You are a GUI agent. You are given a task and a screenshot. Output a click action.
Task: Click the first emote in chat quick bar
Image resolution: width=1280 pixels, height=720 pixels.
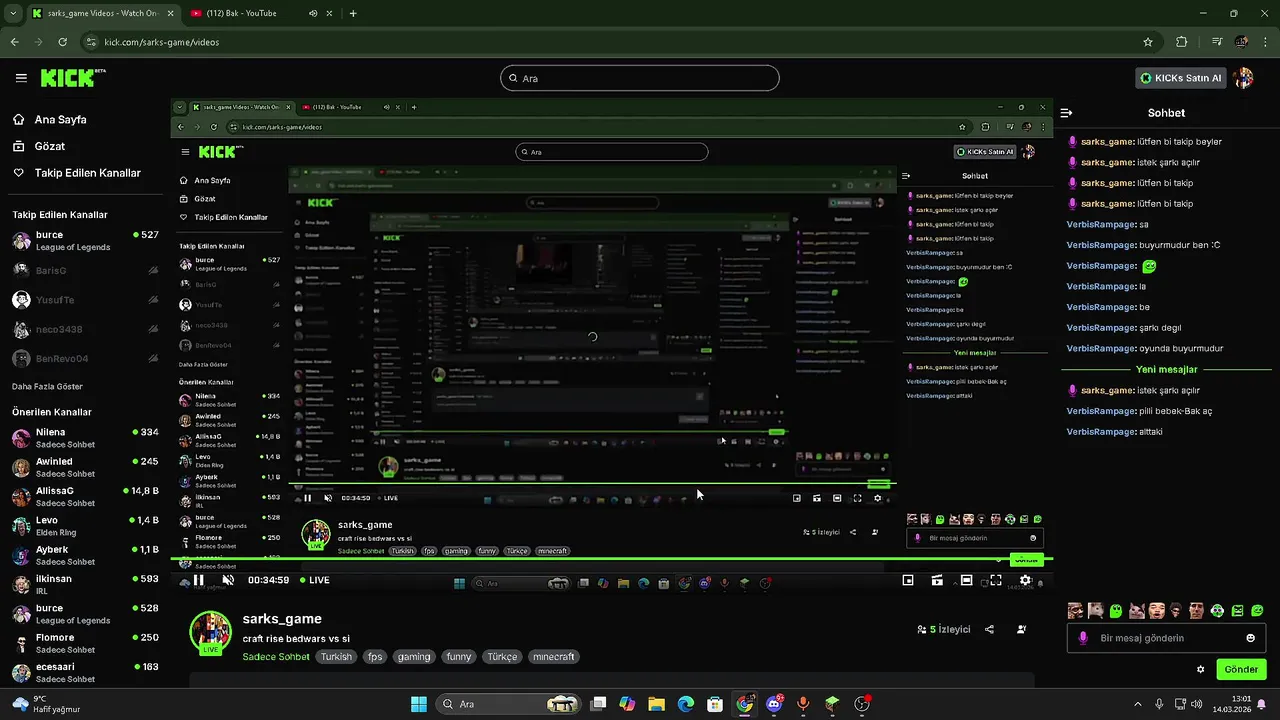click(x=1075, y=610)
